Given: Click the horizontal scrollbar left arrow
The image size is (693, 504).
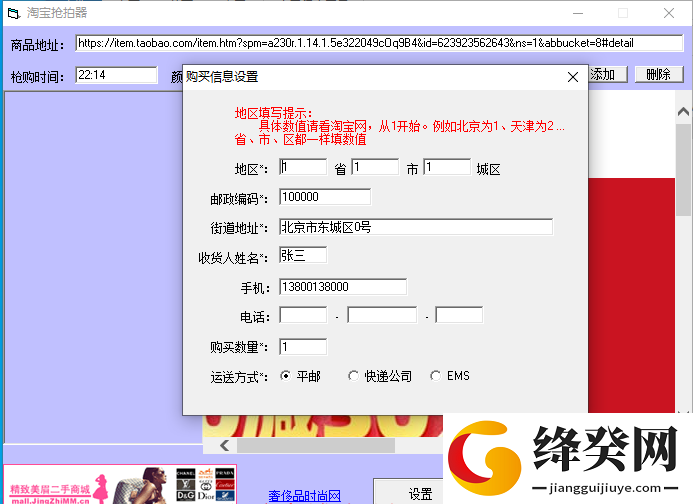Looking at the screenshot, I should [x=225, y=445].
